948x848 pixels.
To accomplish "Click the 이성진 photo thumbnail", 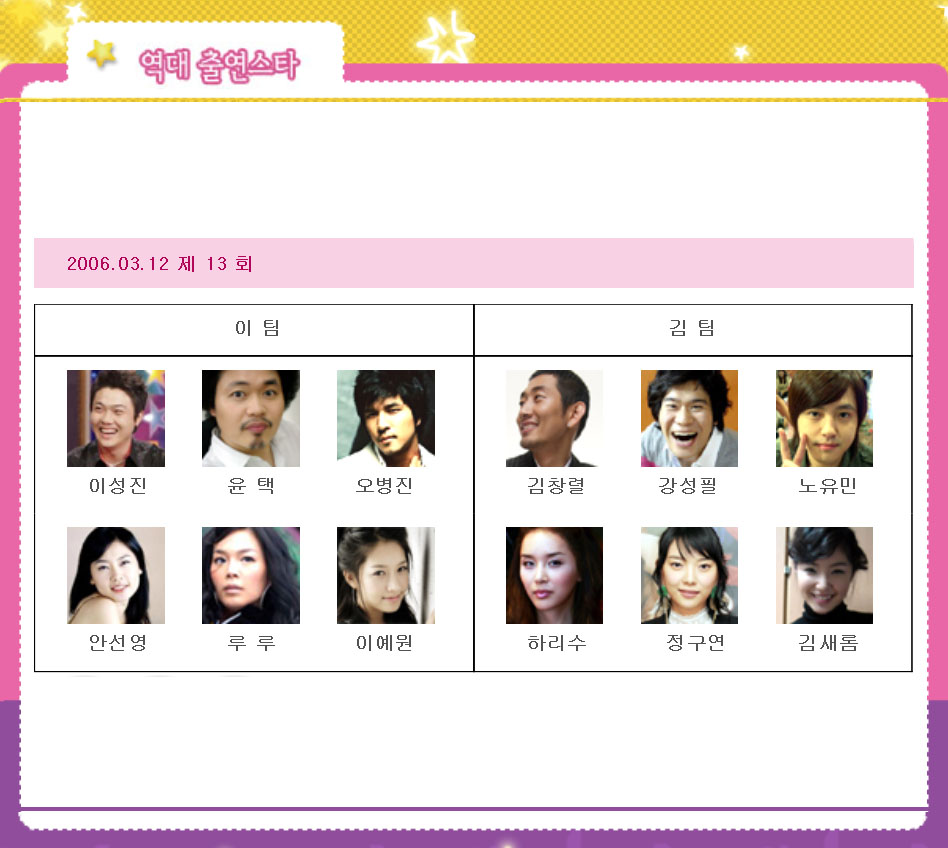I will 115,418.
